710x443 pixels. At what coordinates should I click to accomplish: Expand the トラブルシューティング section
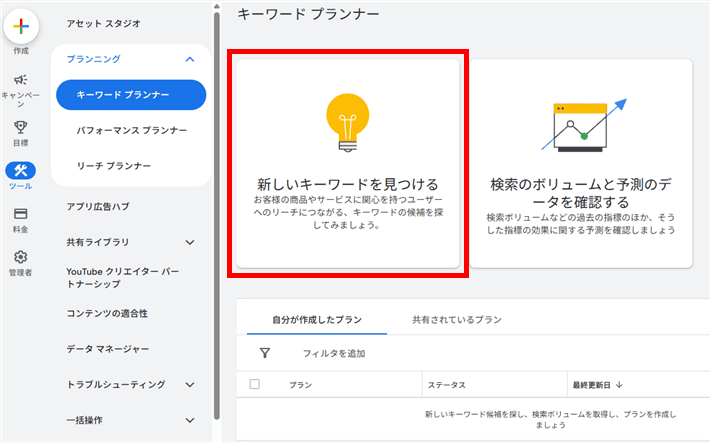pos(190,385)
